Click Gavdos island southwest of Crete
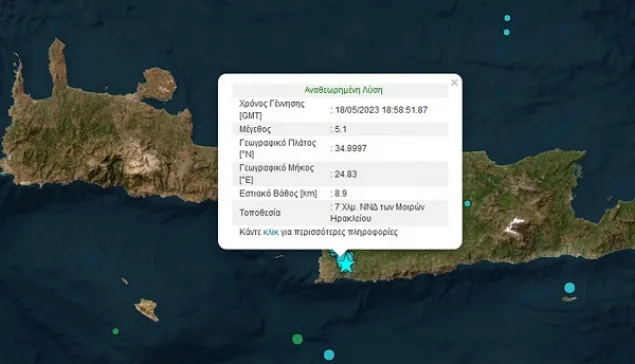The width and height of the screenshot is (635, 364). click(147, 309)
